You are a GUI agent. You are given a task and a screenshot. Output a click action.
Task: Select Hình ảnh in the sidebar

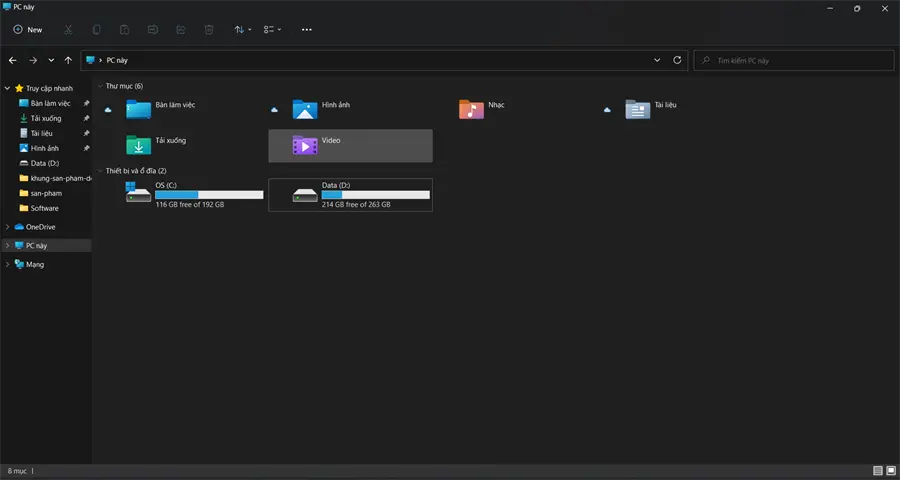[x=46, y=148]
